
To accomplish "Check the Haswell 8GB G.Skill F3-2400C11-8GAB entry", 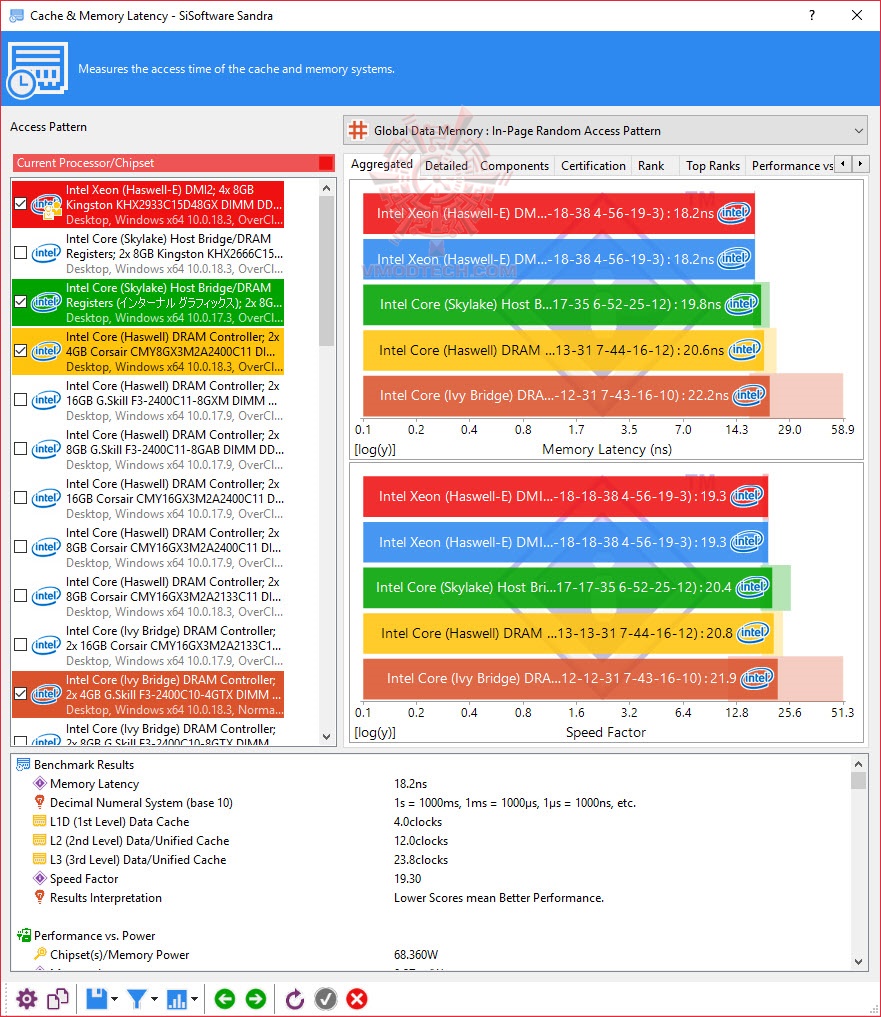I will [20, 449].
